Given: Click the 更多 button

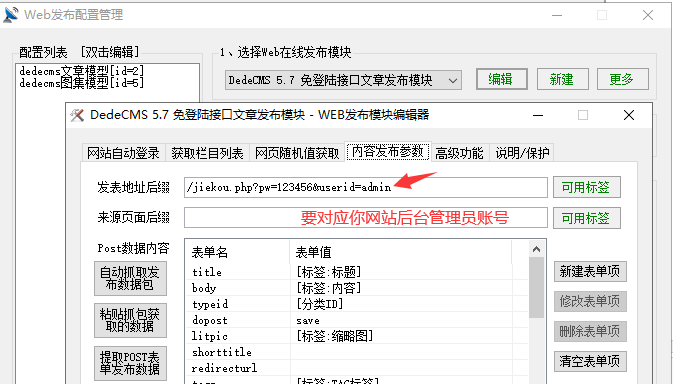Looking at the screenshot, I should pos(622,79).
